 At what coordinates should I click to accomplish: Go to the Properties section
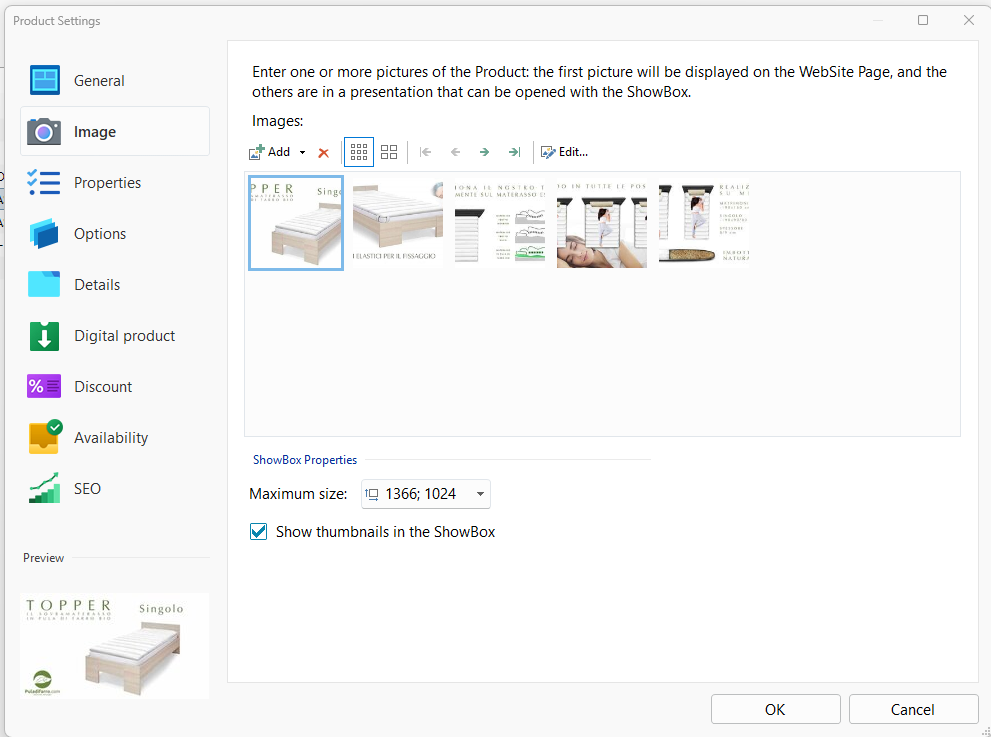(107, 183)
